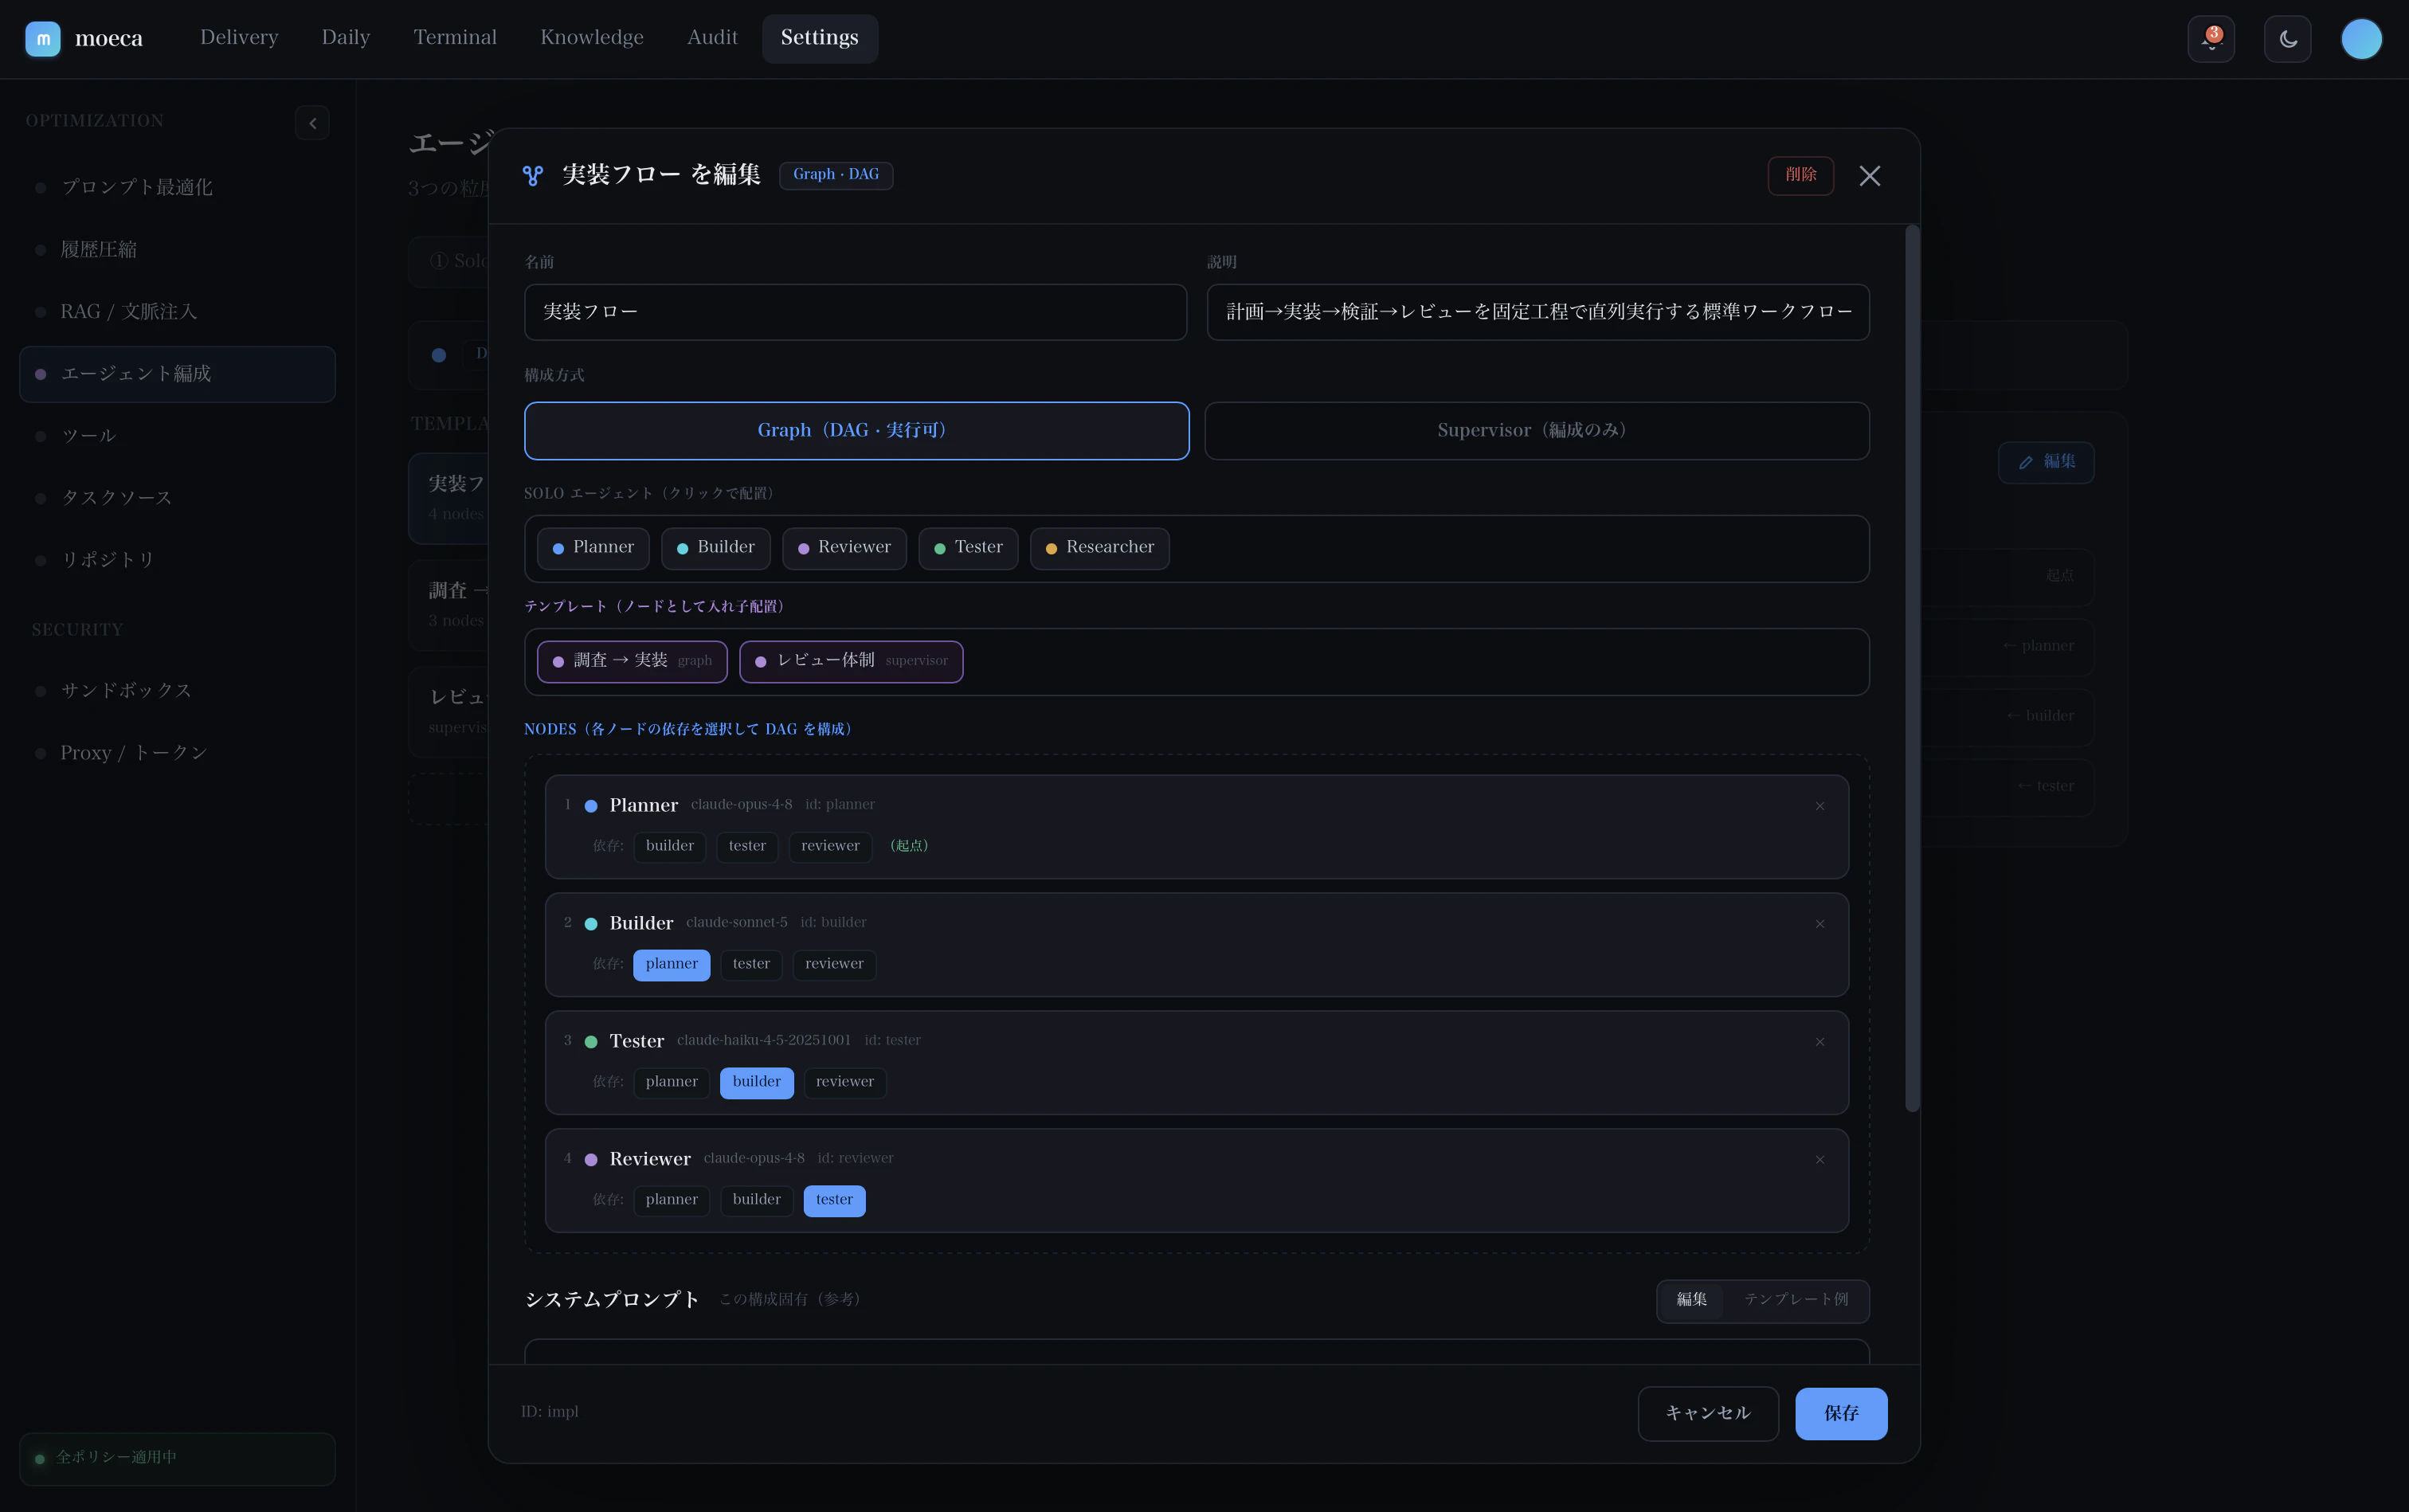Image resolution: width=2409 pixels, height=1512 pixels.
Task: Open Proxy / トークン settings
Action: tap(177, 752)
